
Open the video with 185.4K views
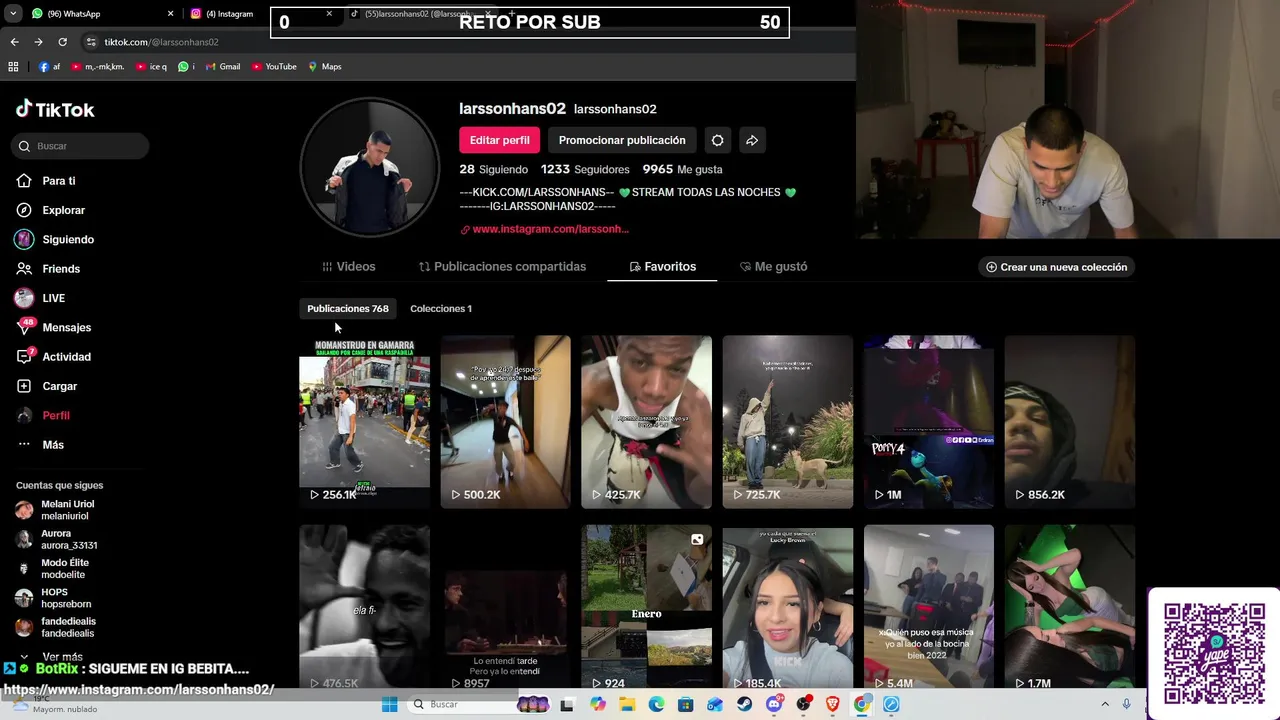tap(787, 607)
